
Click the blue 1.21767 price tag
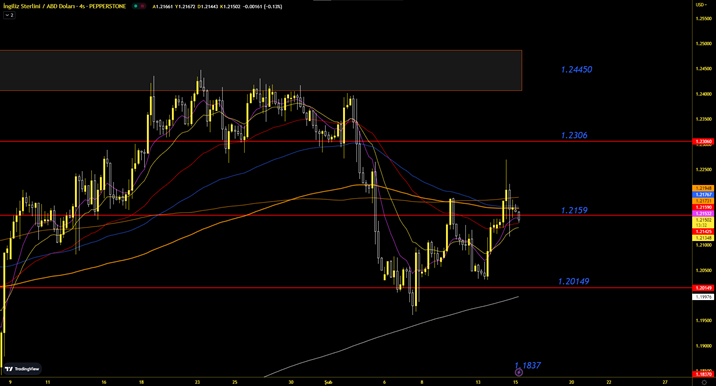(x=703, y=195)
